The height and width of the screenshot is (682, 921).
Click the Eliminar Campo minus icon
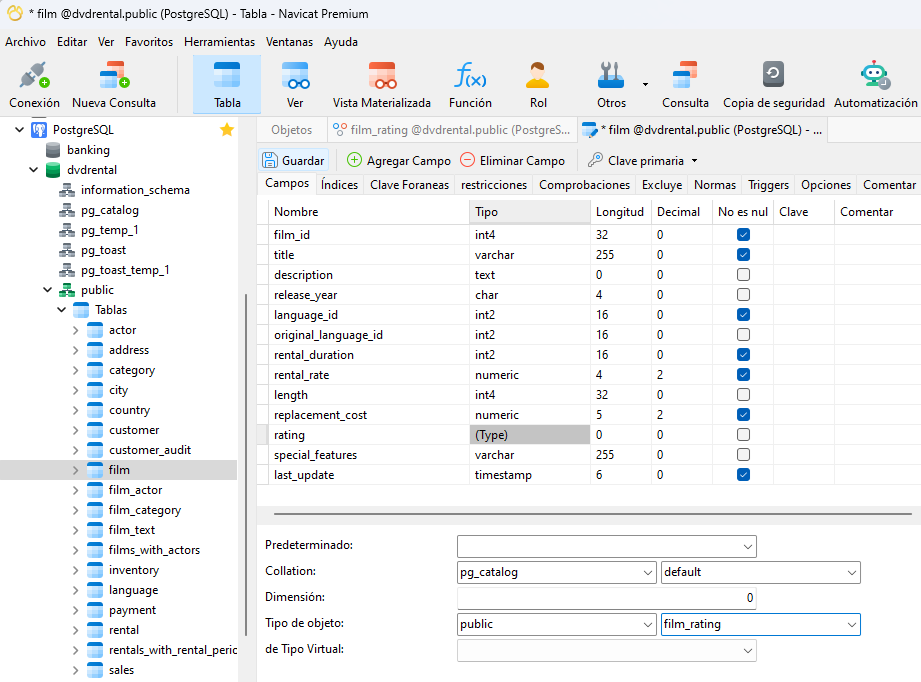pyautogui.click(x=467, y=160)
